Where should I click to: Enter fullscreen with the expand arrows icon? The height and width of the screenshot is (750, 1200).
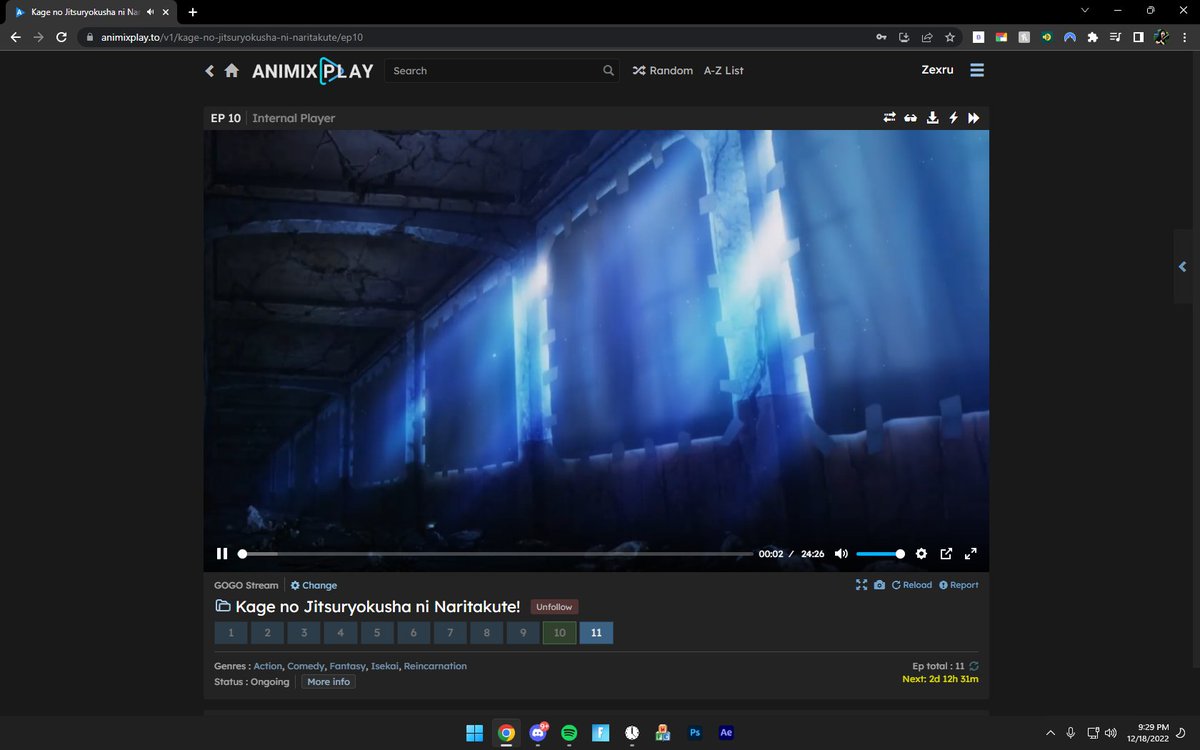tap(970, 554)
